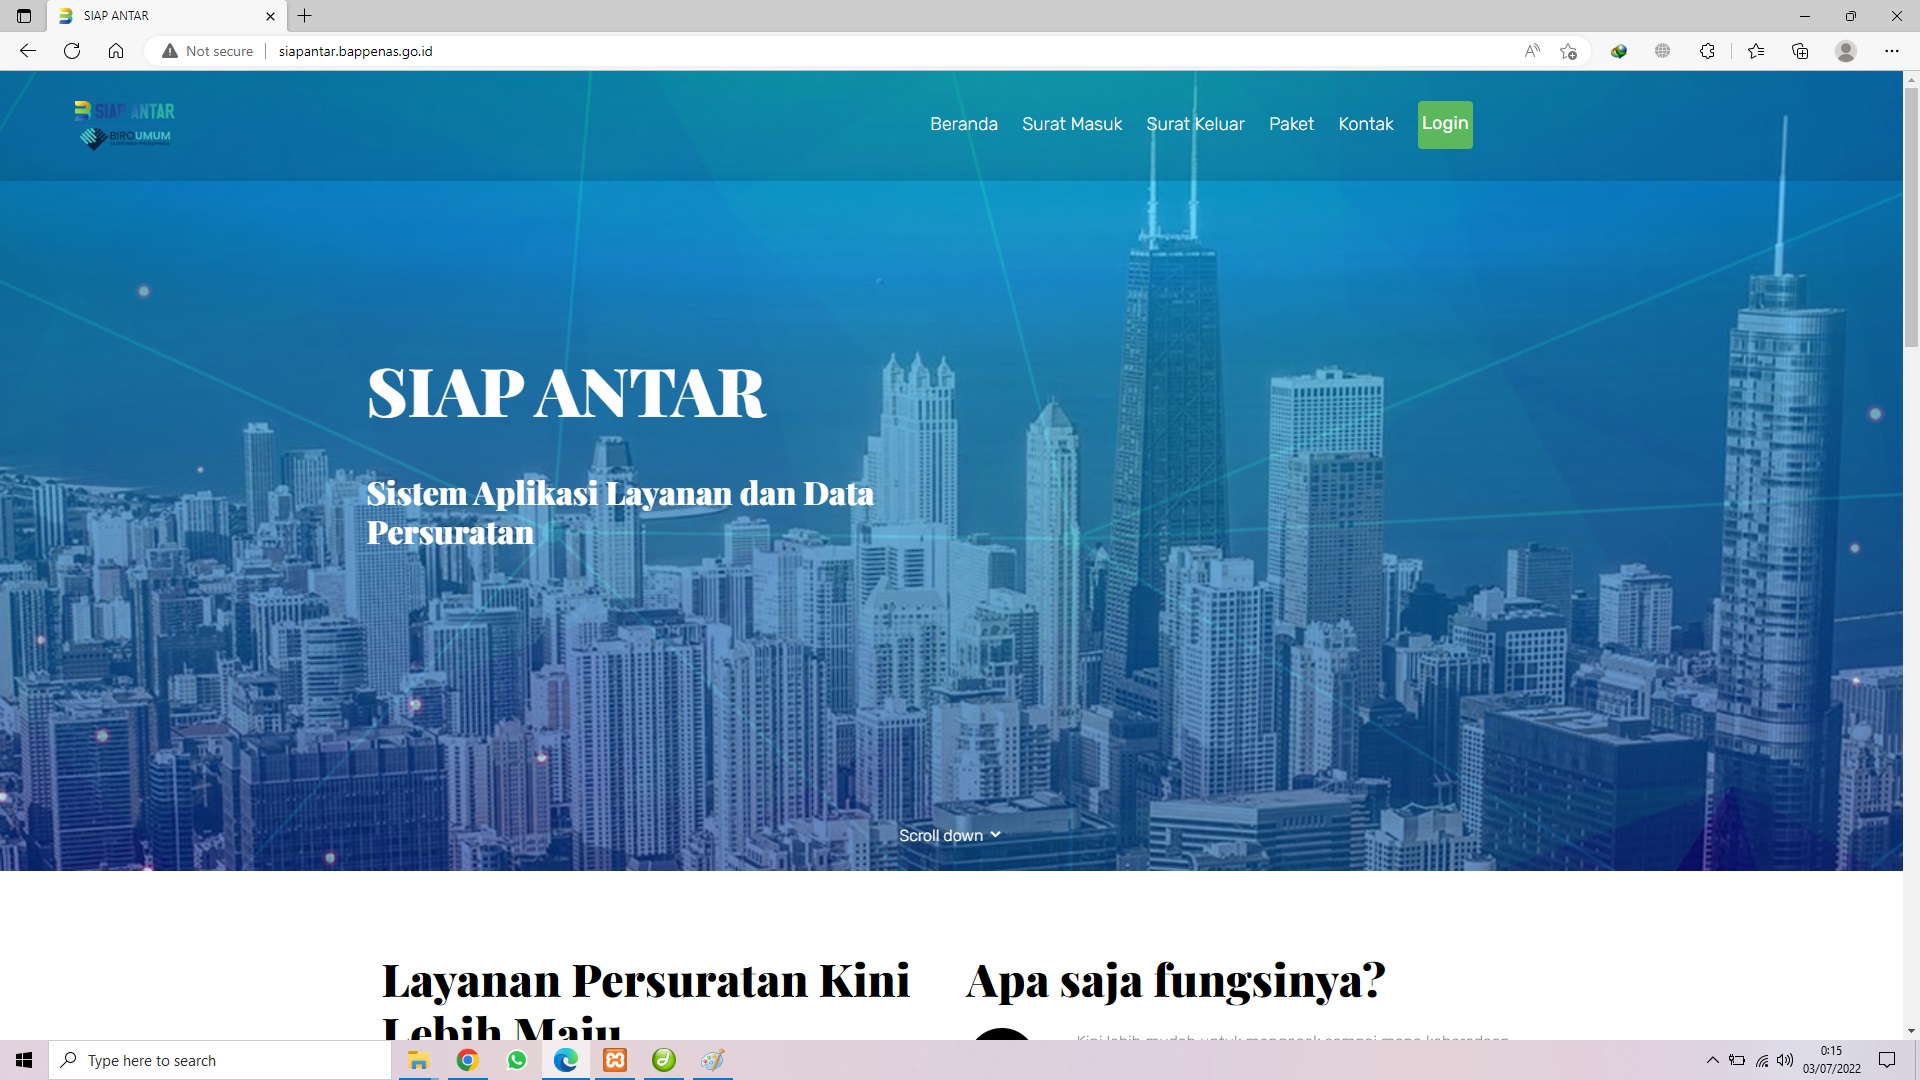This screenshot has height=1080, width=1920.
Task: Open browser Settings and more menu
Action: tap(1891, 51)
